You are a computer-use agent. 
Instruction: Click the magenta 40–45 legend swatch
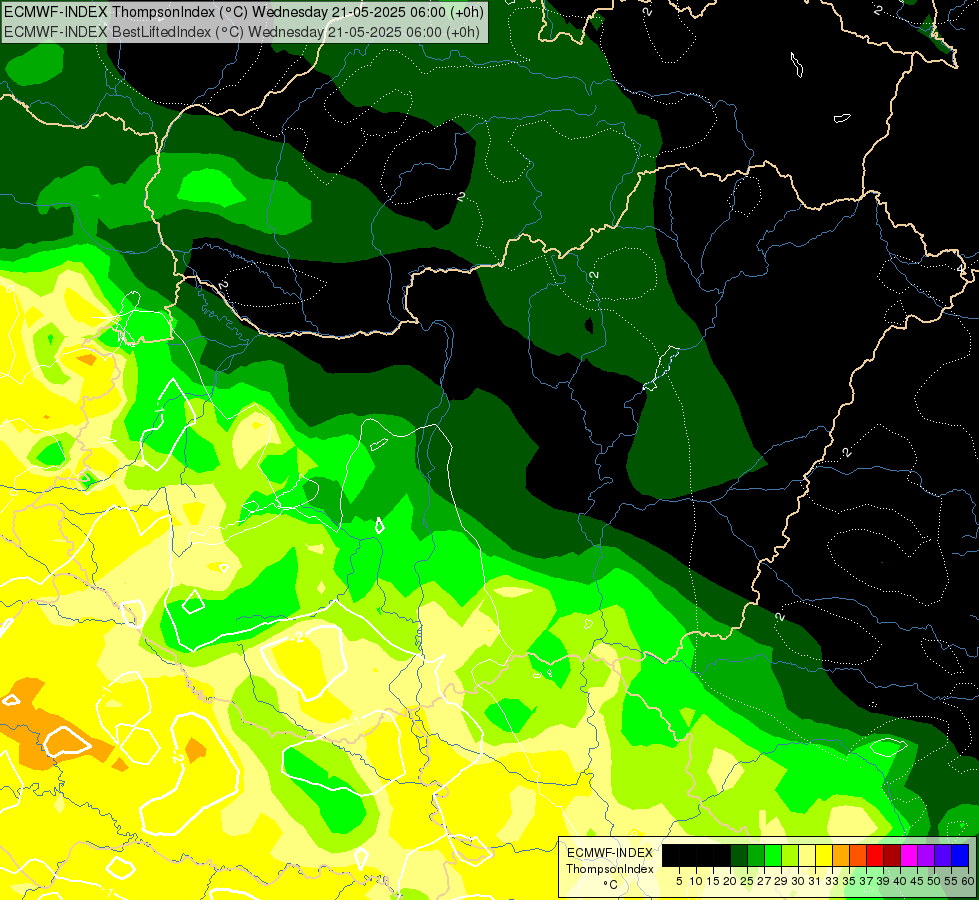coord(909,855)
